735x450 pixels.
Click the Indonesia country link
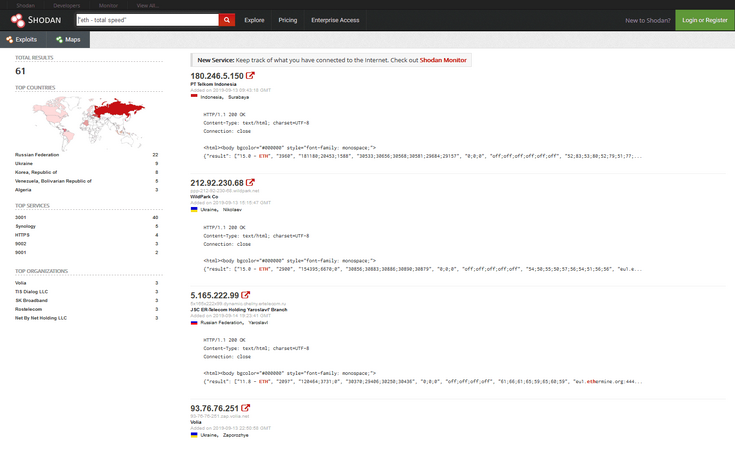(212, 98)
